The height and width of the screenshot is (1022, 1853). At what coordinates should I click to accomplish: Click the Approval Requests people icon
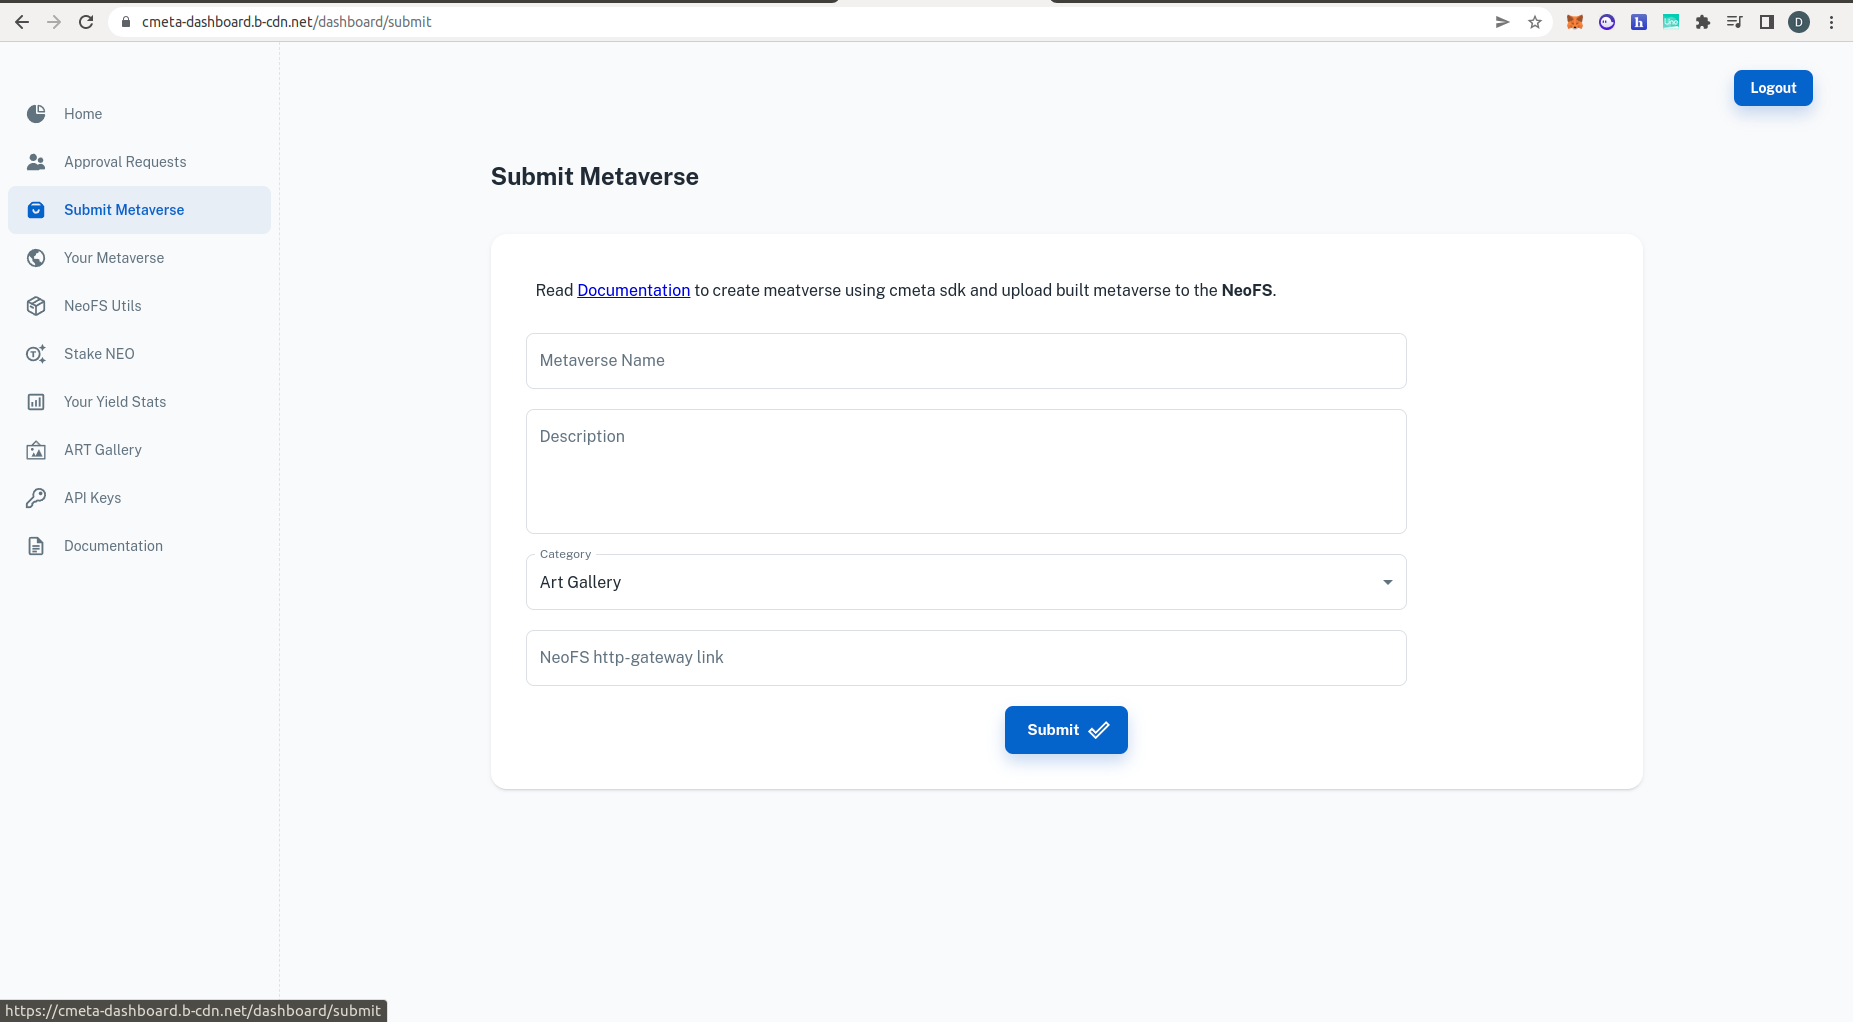[x=36, y=162]
